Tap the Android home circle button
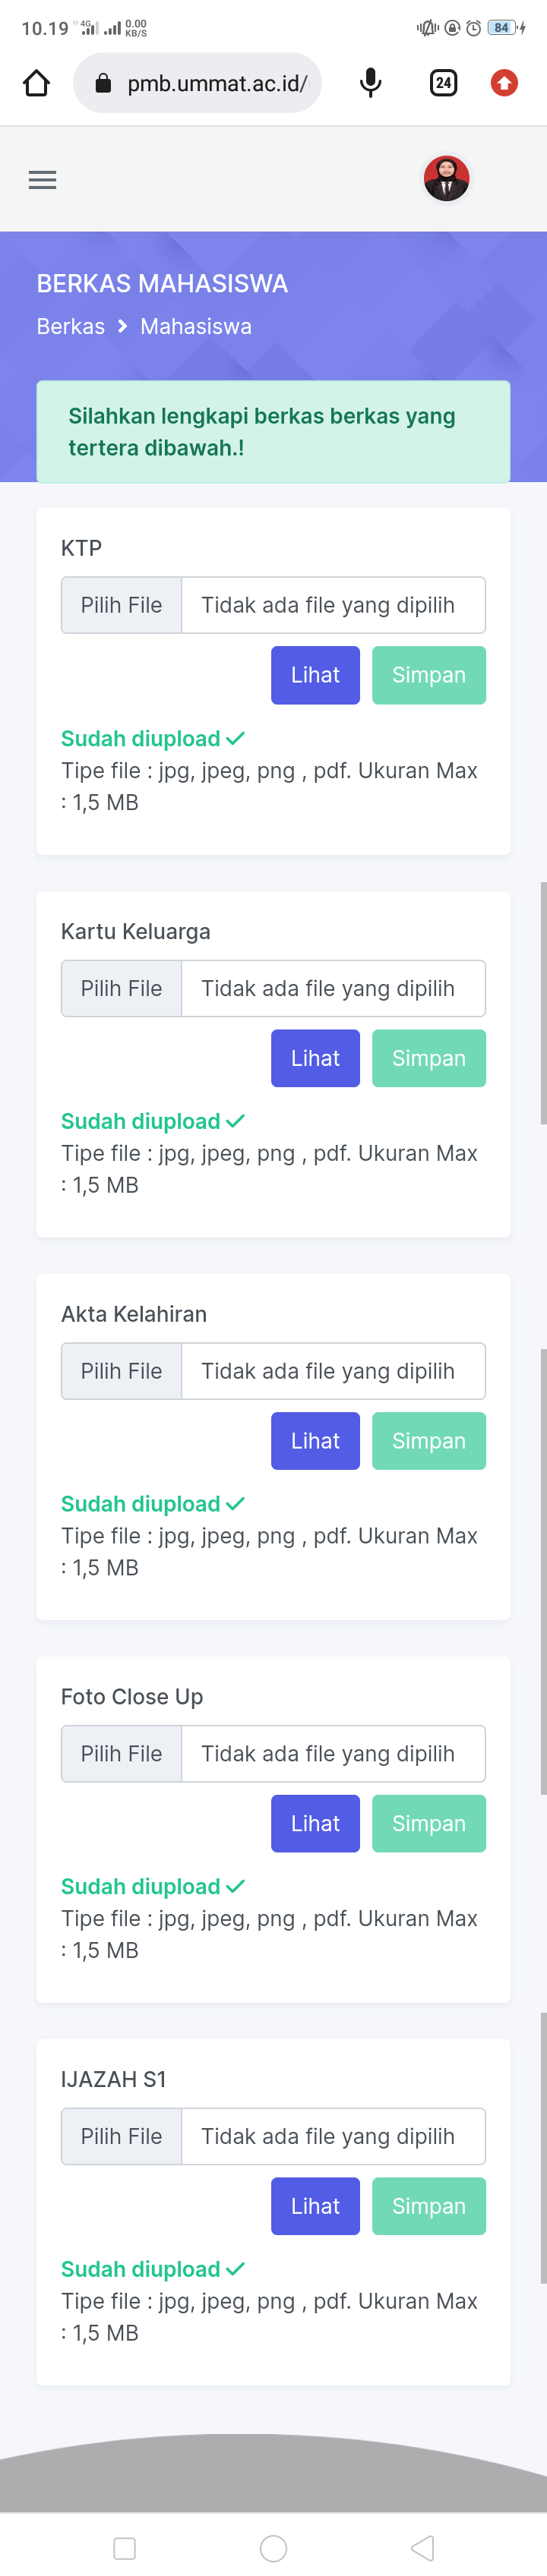Screen dimensions: 547x2576 coord(273,2547)
